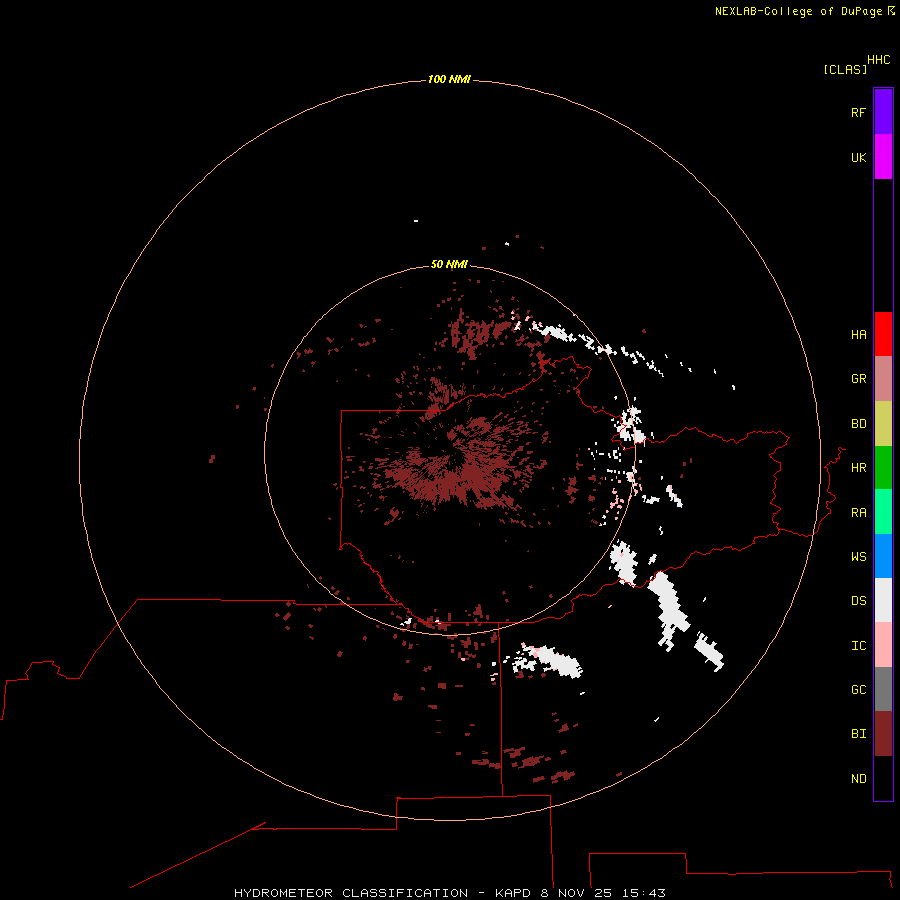
Task: Click the GR legend label
Action: (858, 379)
